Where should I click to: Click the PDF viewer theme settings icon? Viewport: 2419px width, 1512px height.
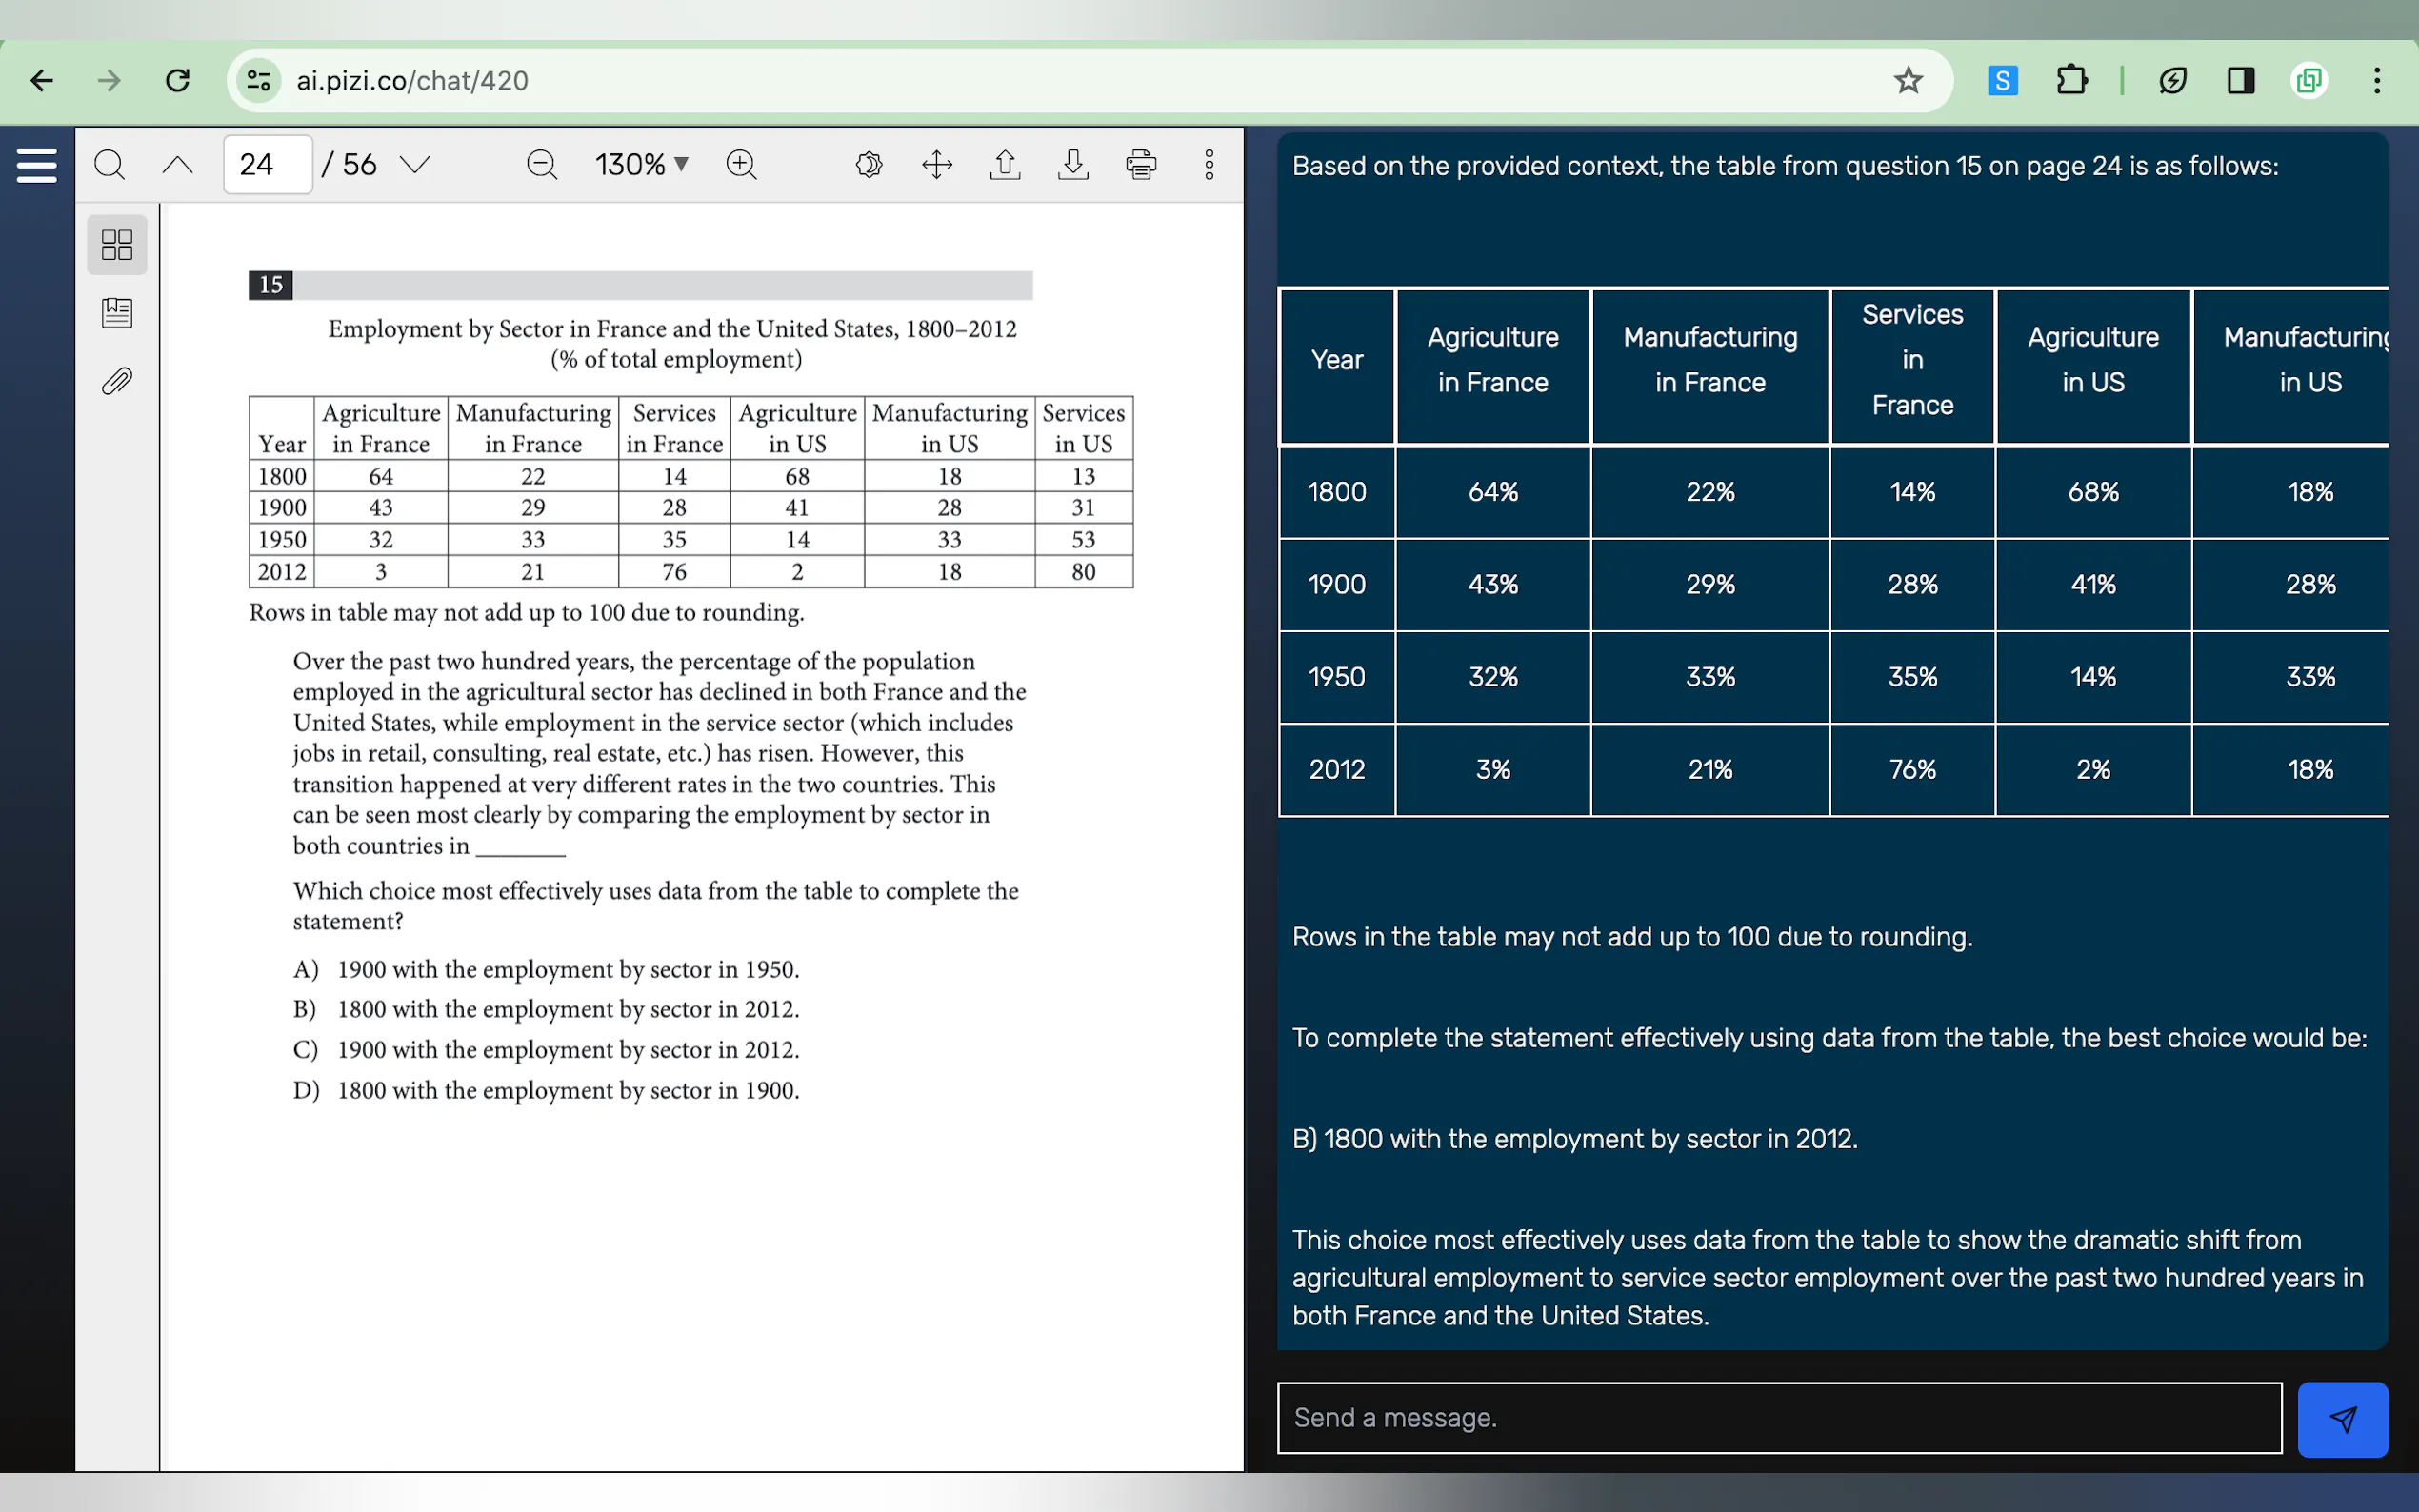coord(868,164)
